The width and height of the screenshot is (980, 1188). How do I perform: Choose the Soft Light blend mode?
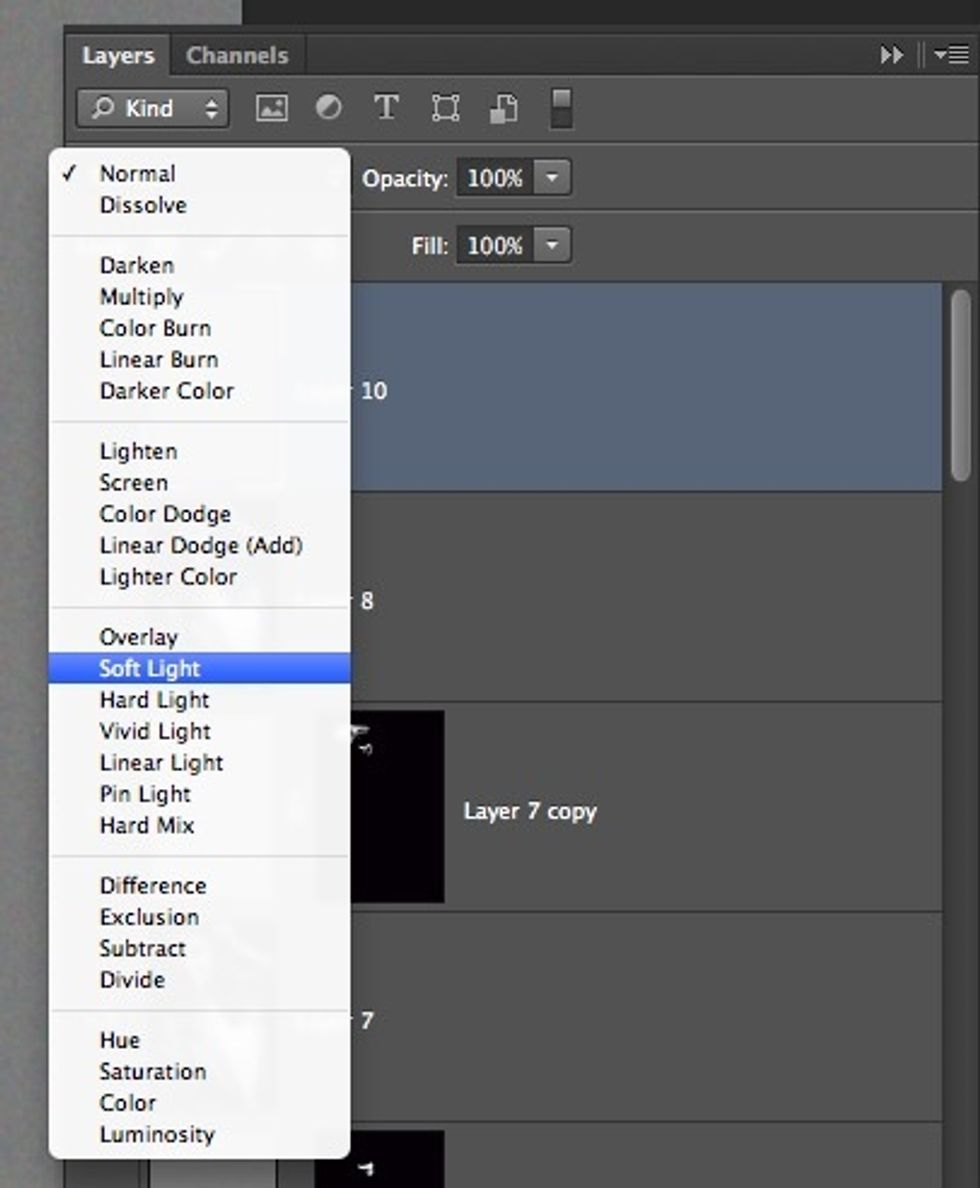tap(148, 668)
